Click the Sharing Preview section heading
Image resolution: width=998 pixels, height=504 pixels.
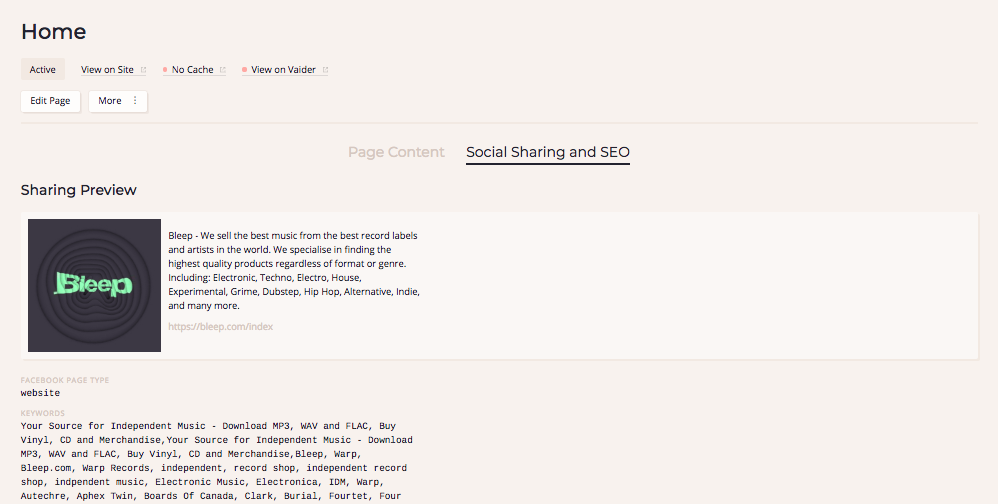pyautogui.click(x=78, y=190)
